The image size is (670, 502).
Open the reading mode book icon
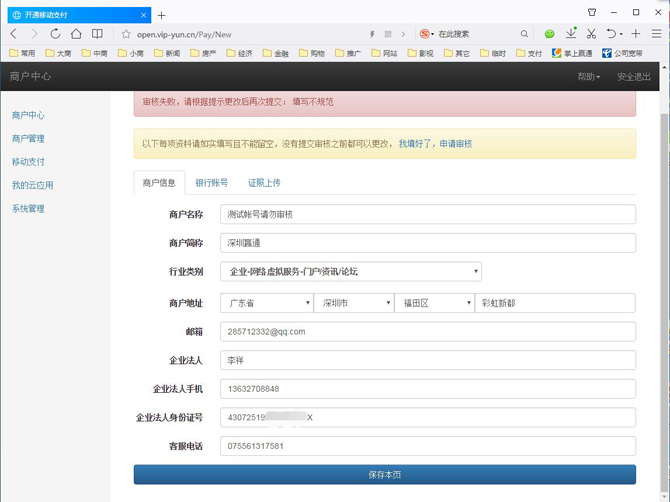[x=97, y=34]
